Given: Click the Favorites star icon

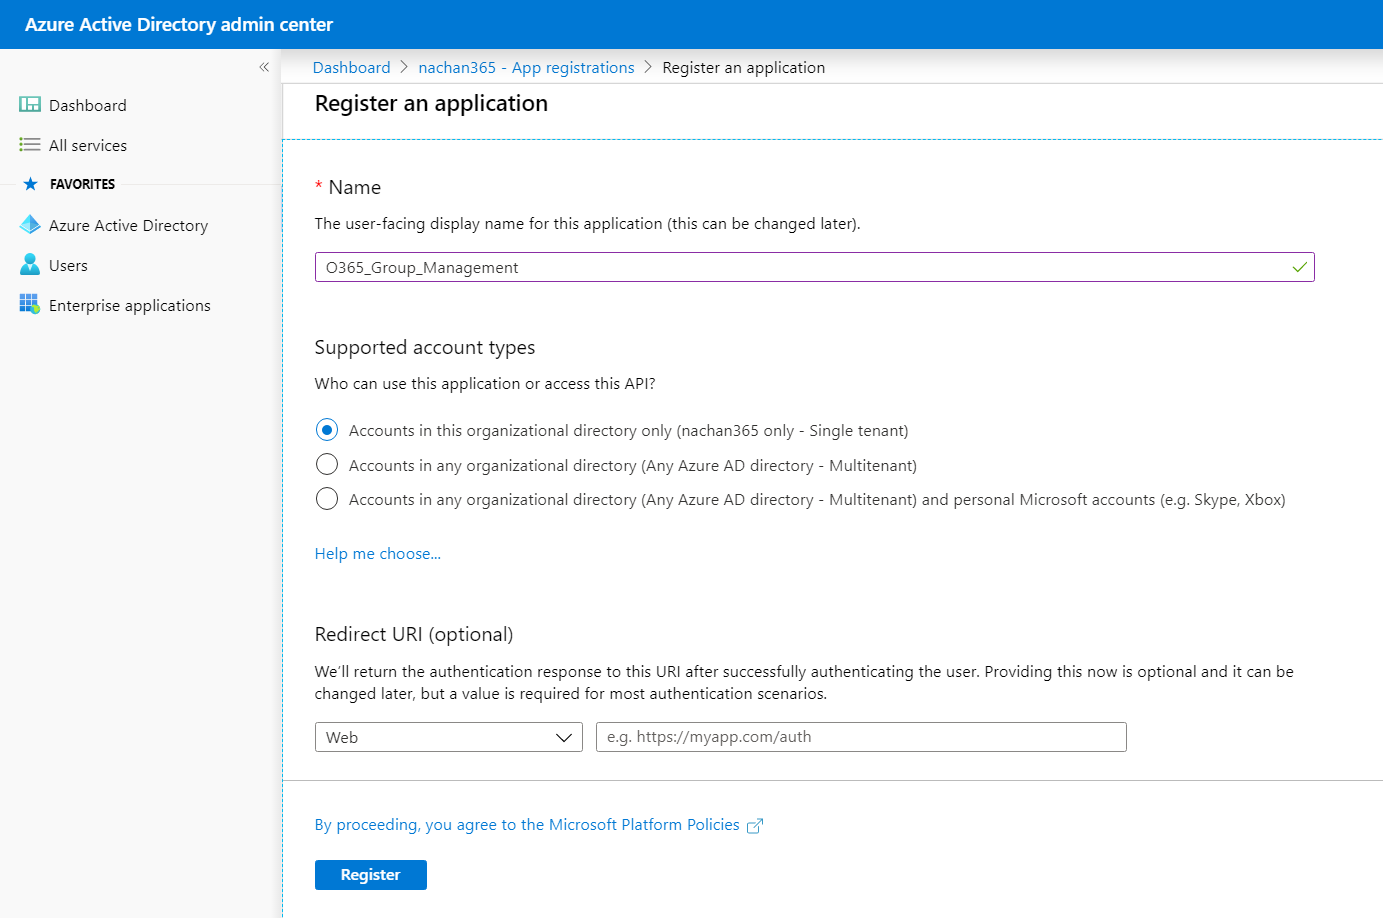Looking at the screenshot, I should point(30,184).
